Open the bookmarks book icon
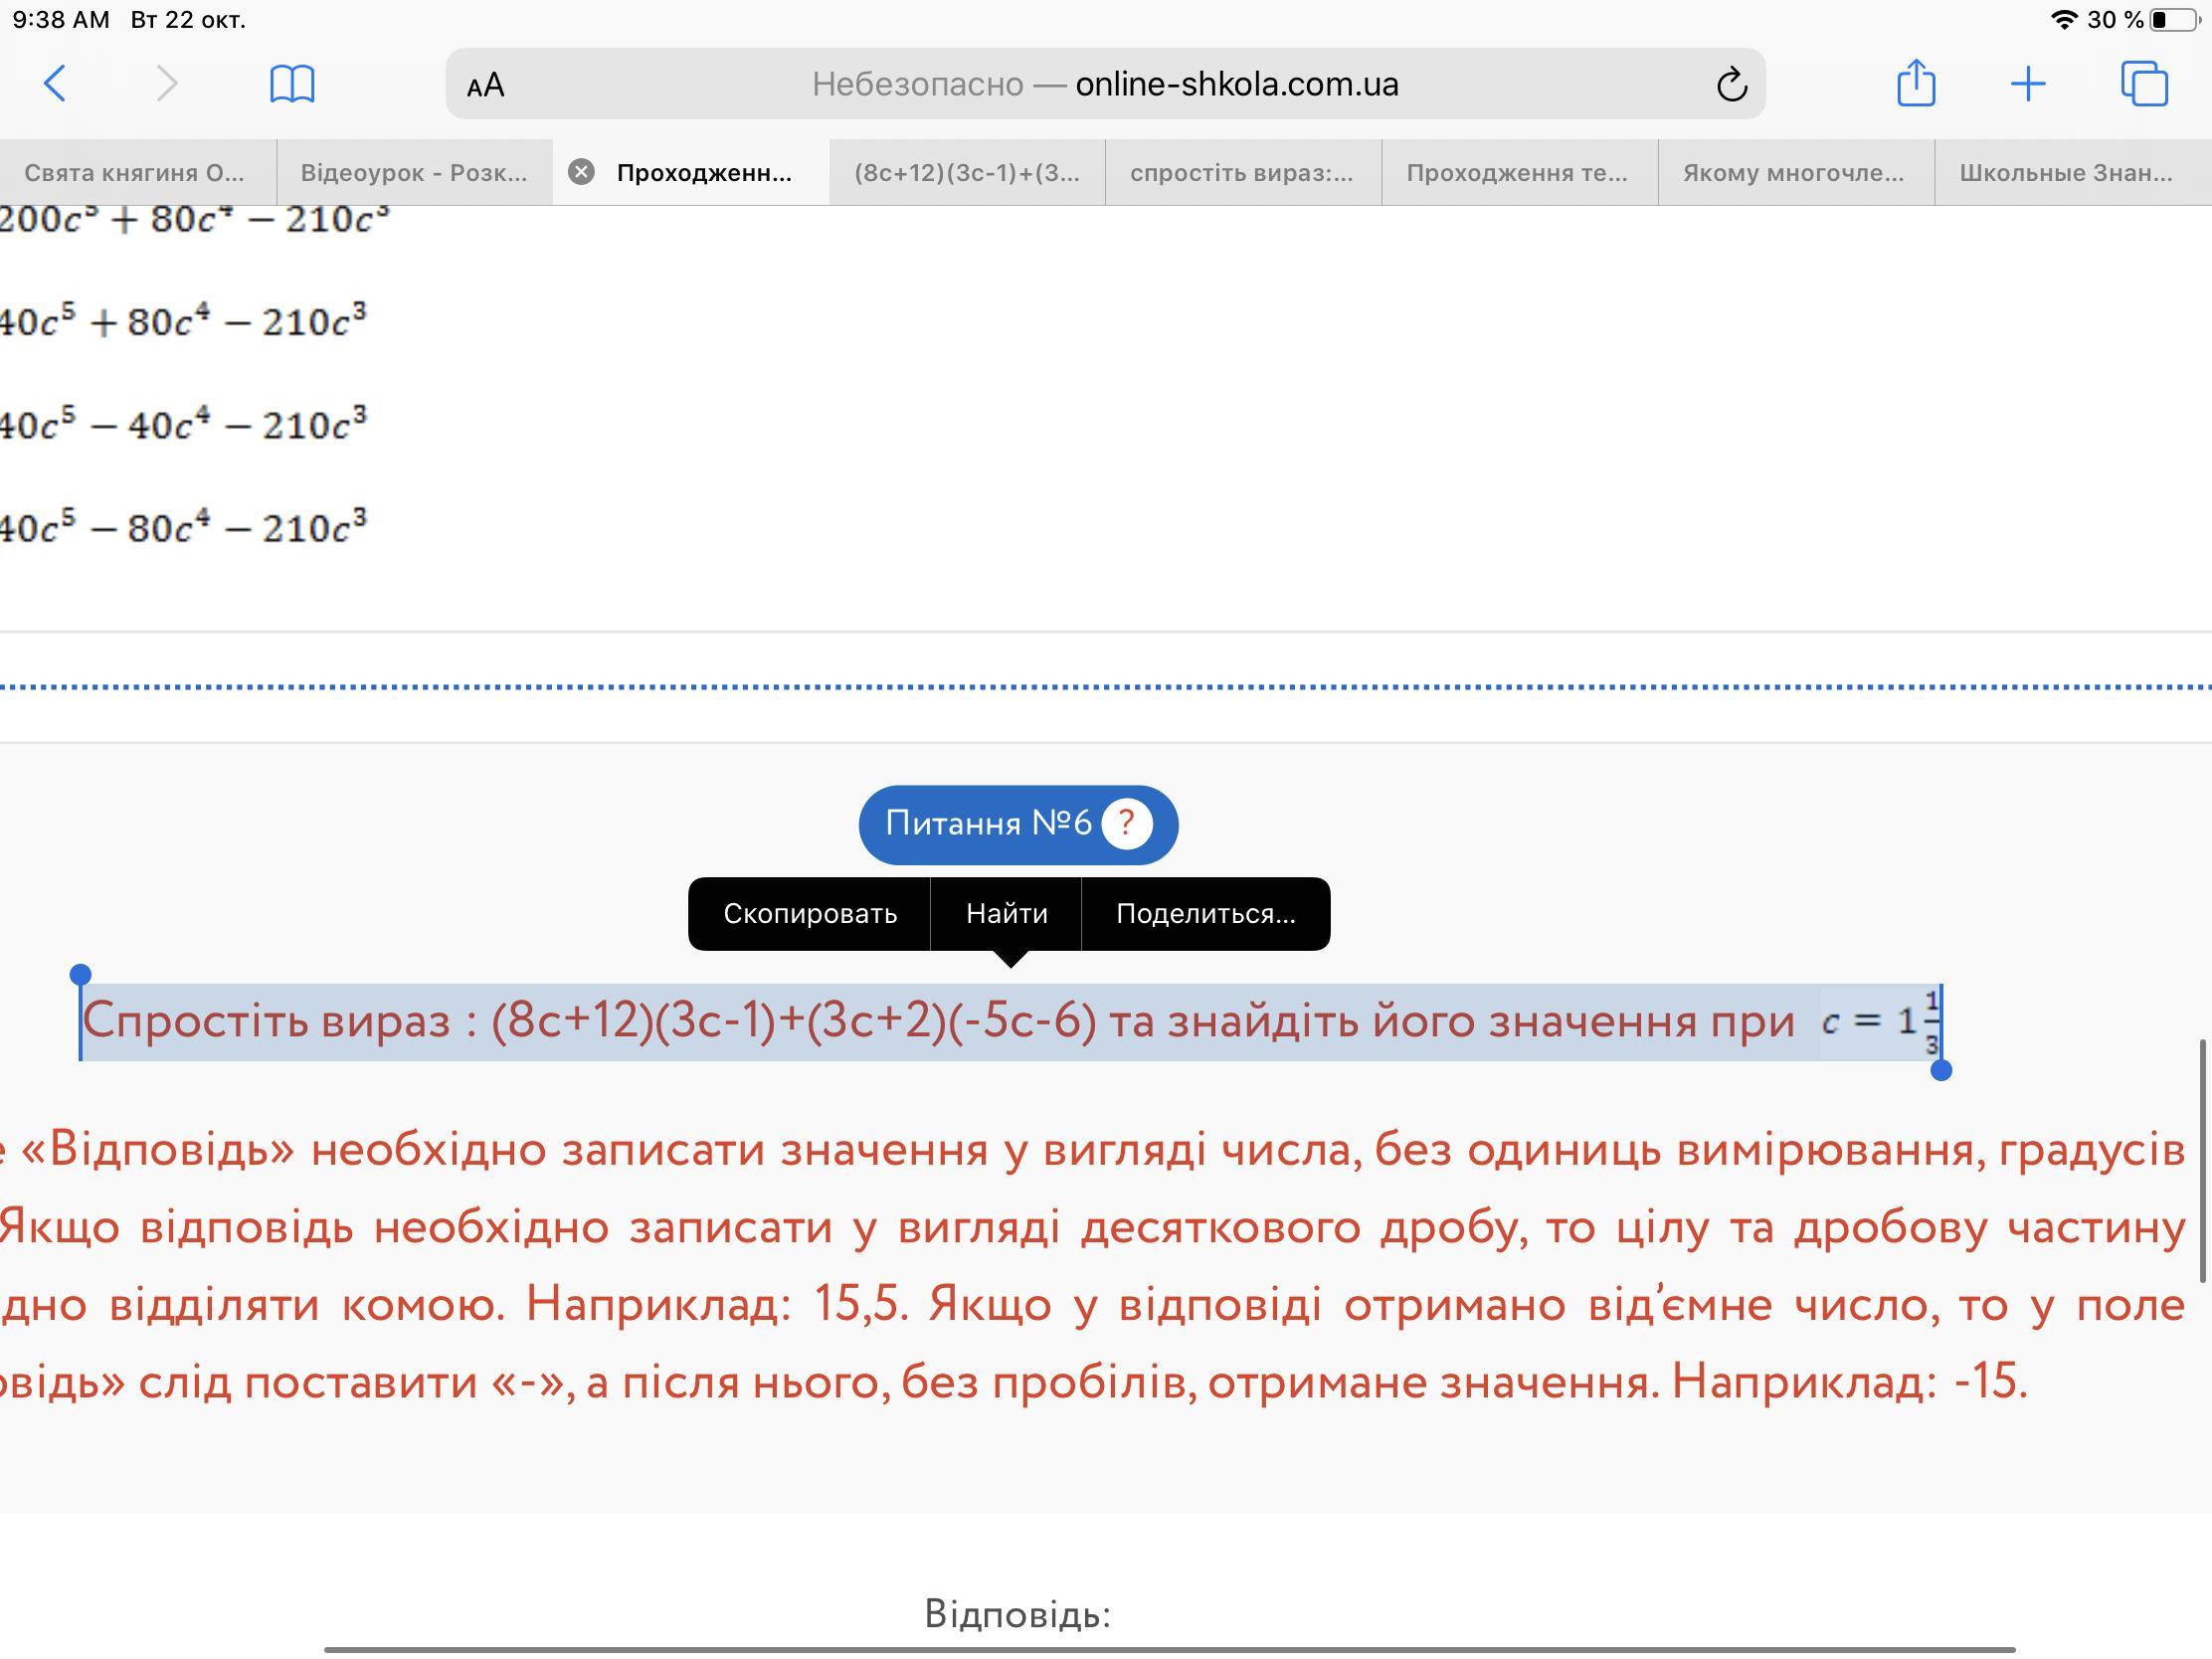This screenshot has width=2212, height=1659. point(292,83)
